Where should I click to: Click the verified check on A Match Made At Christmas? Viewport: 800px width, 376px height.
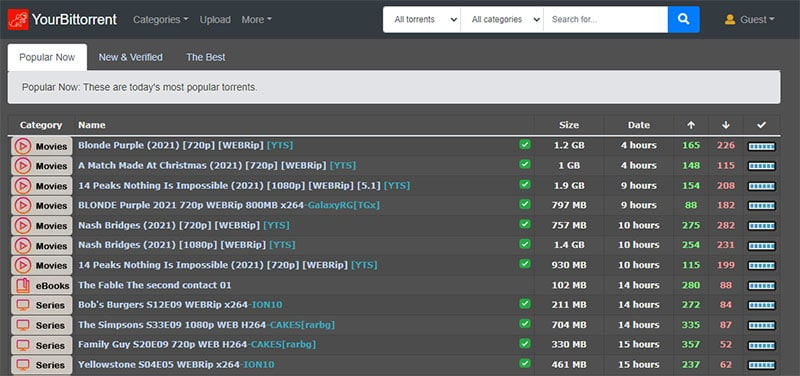[524, 164]
